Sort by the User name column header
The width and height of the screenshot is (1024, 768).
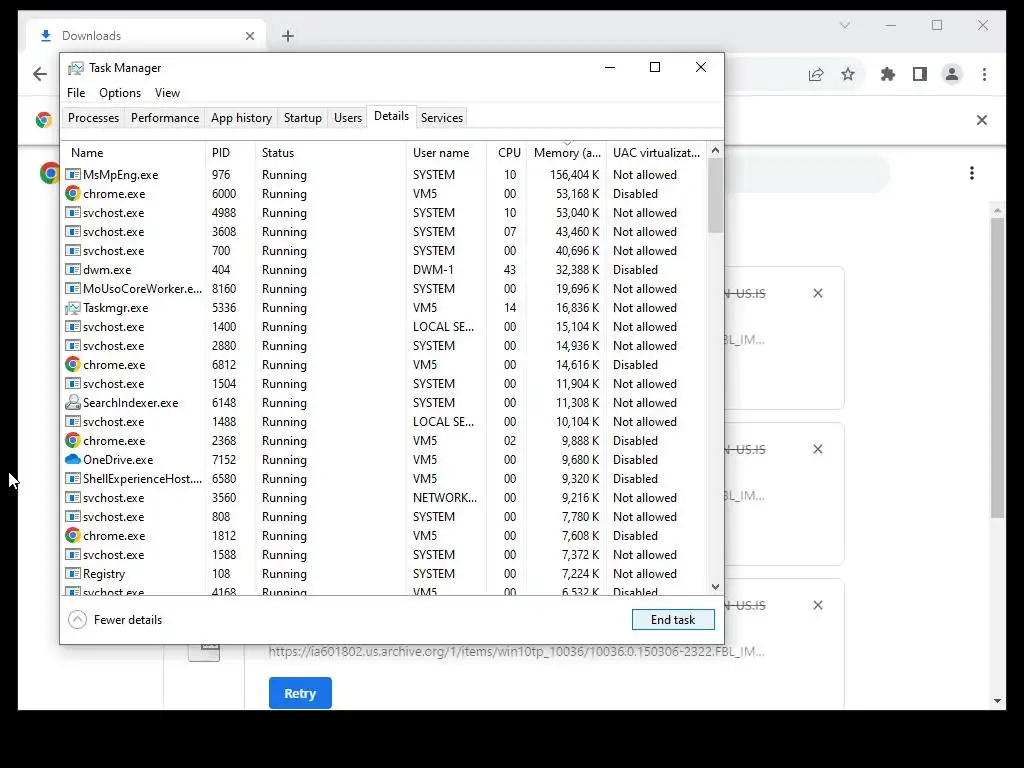tap(446, 153)
